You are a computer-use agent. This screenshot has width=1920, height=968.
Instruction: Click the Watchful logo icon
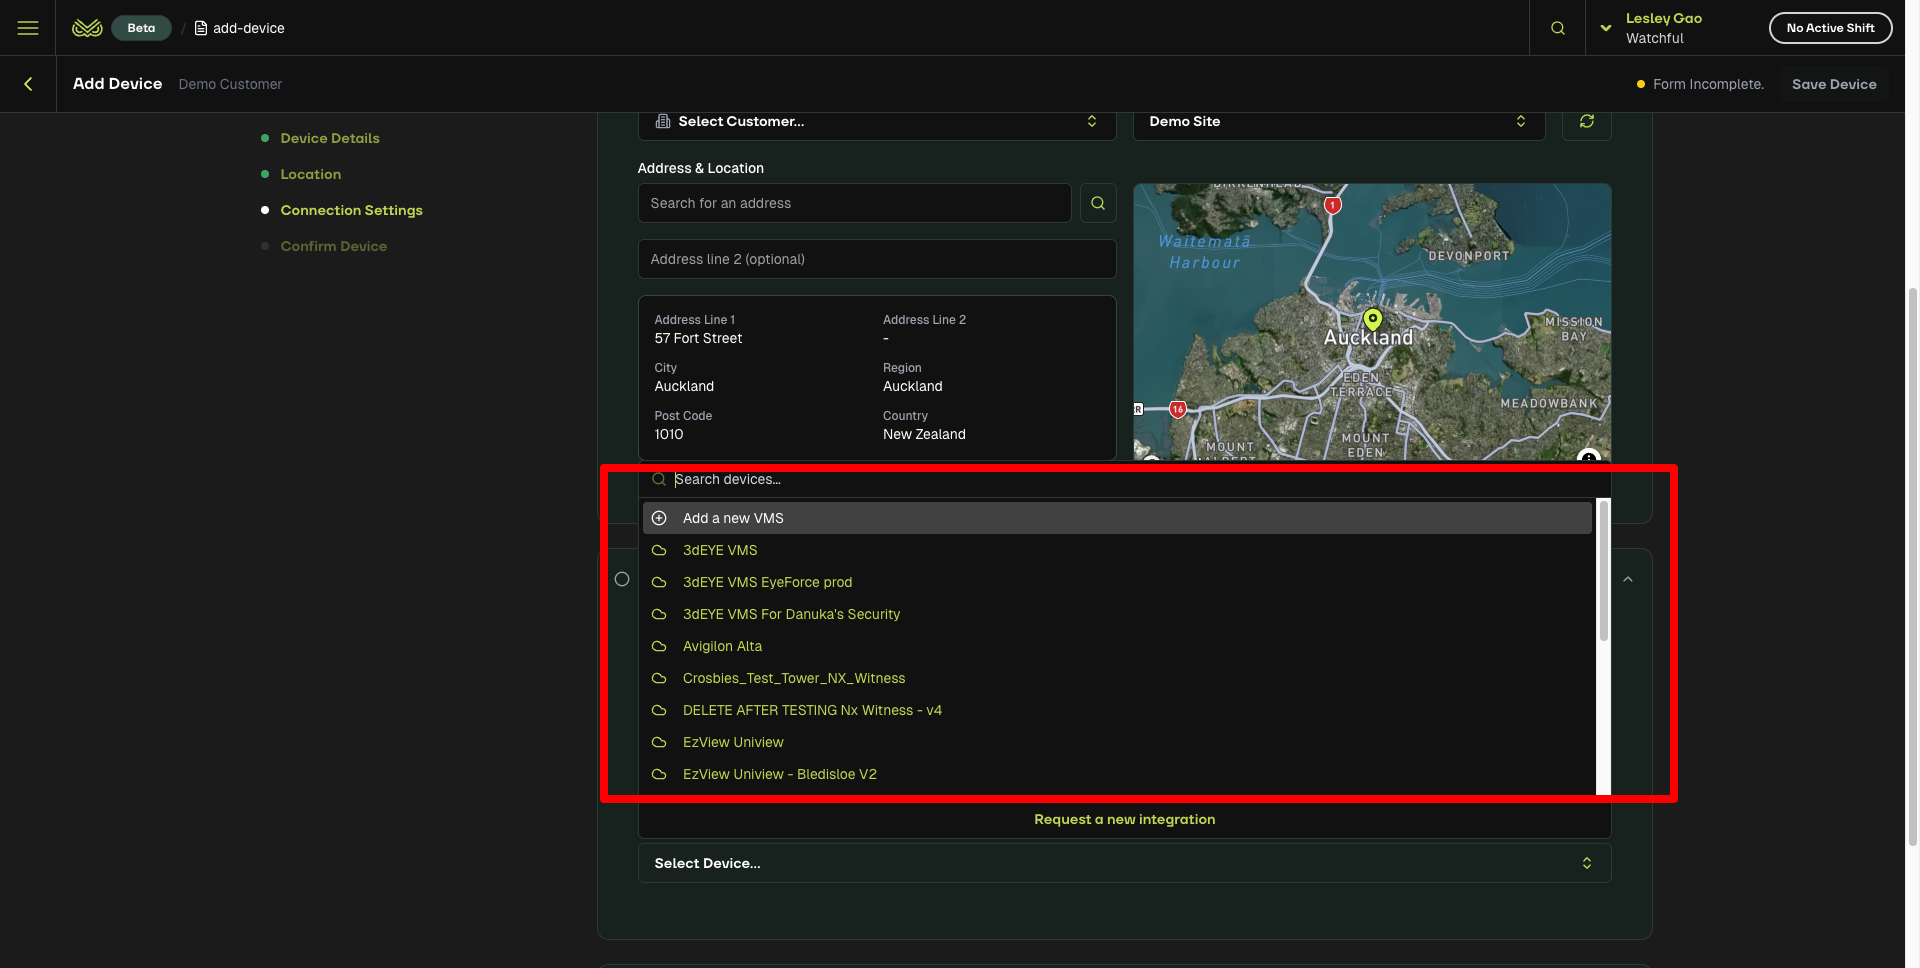[x=87, y=28]
